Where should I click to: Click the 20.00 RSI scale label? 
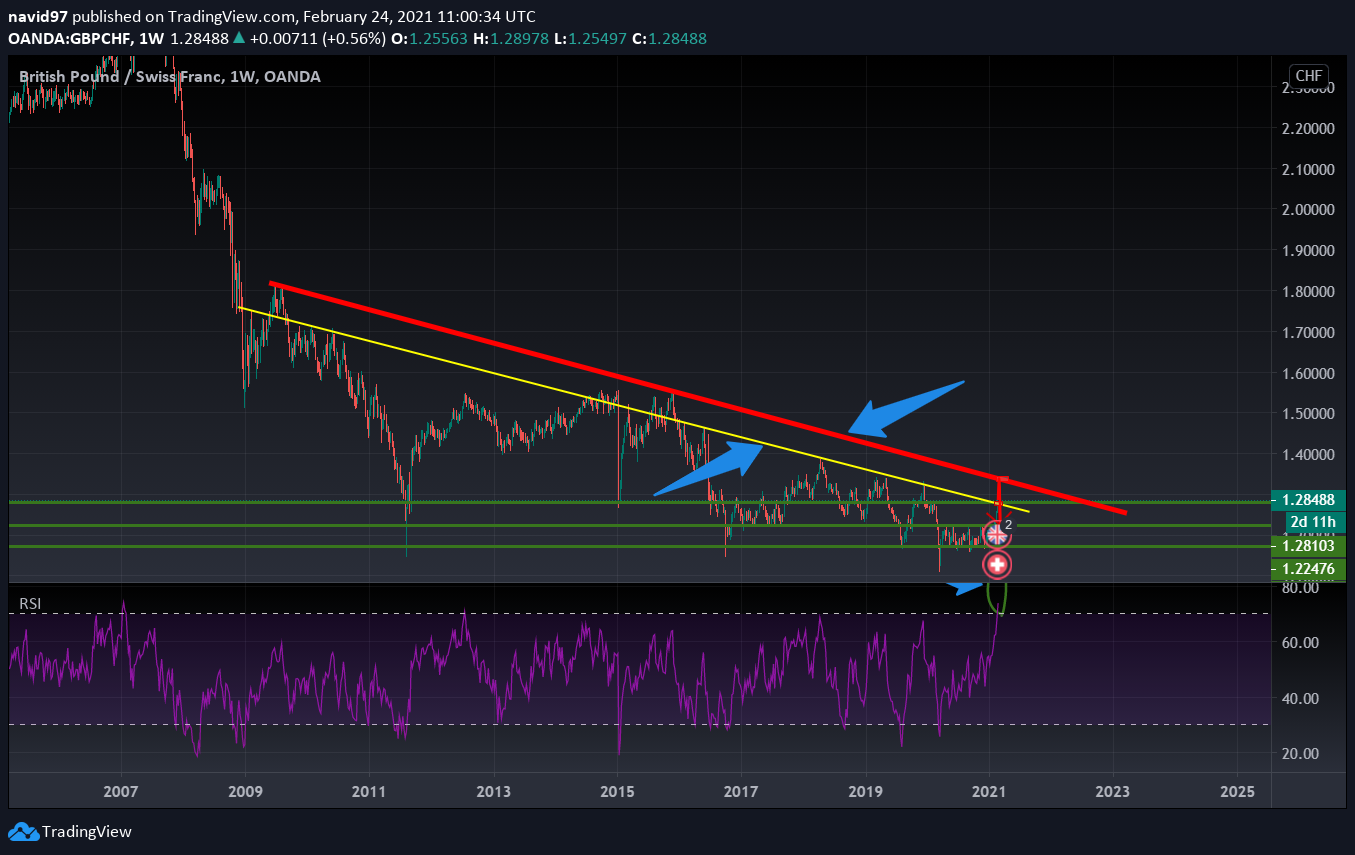click(1299, 753)
